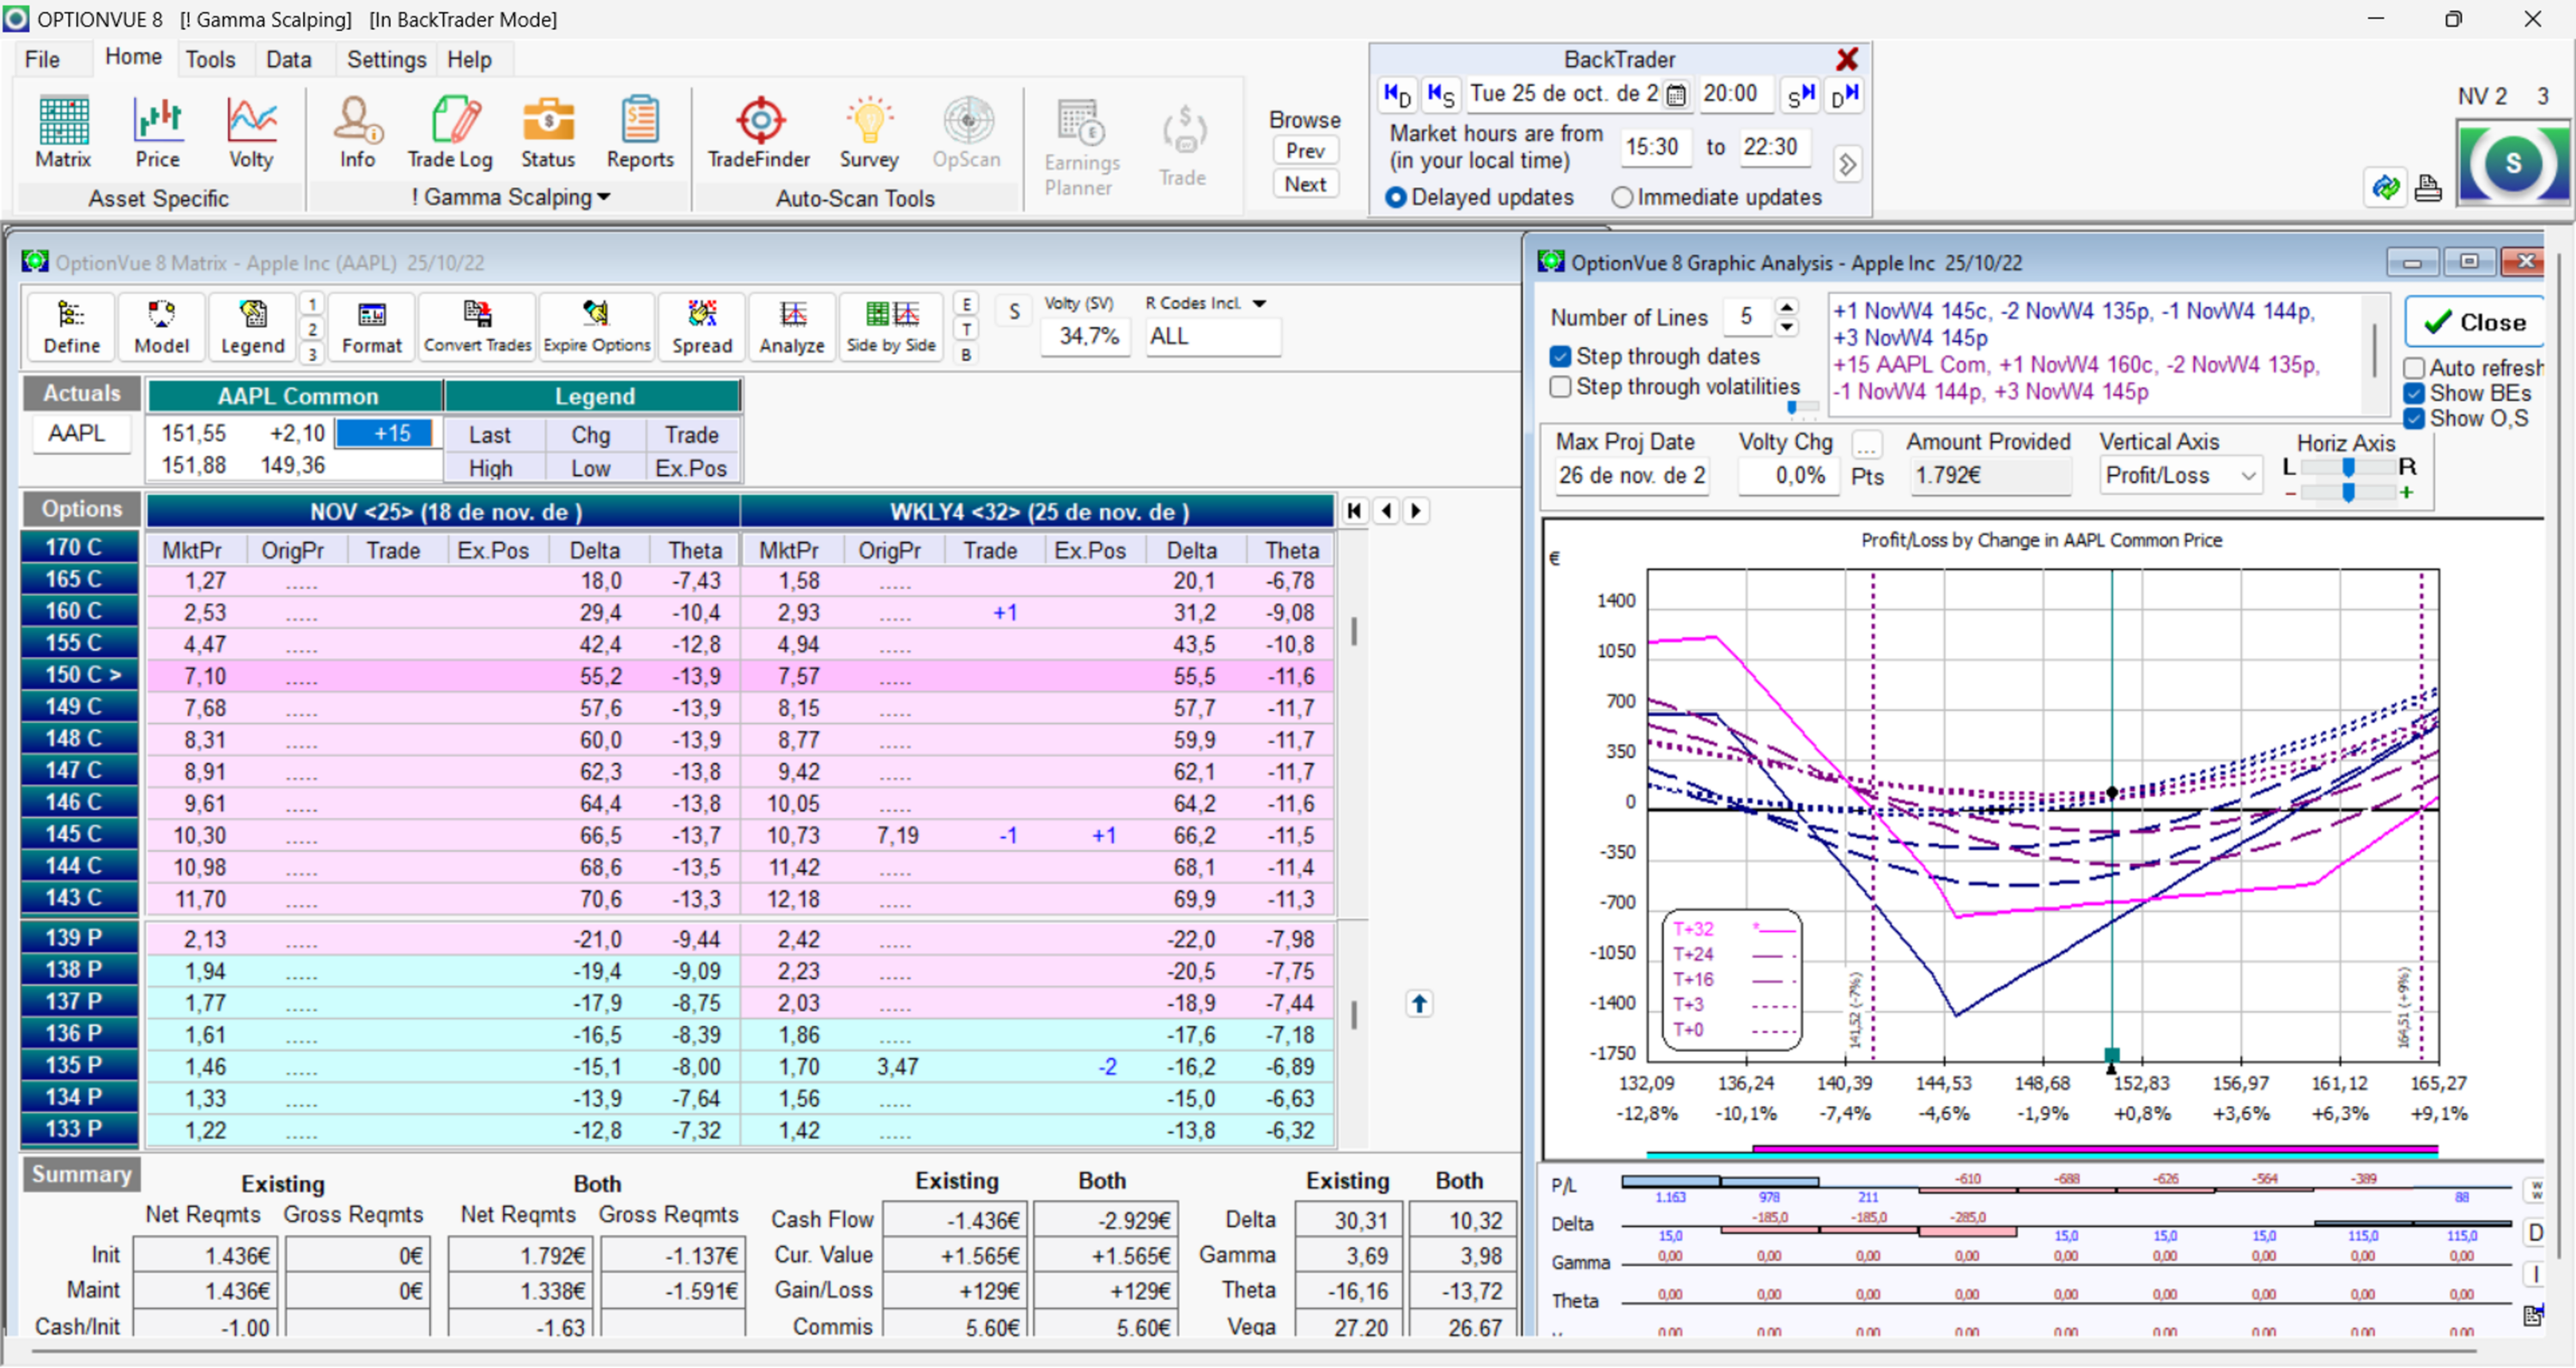
Task: Open the BackTrader date calendar picker
Action: [x=1677, y=95]
